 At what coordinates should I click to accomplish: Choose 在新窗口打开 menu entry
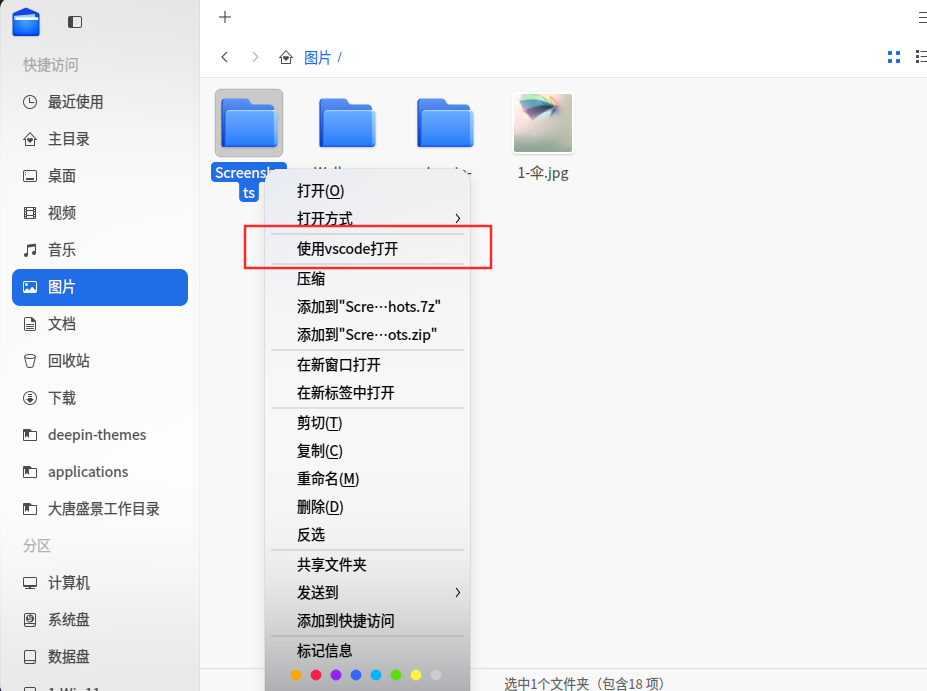point(367,365)
